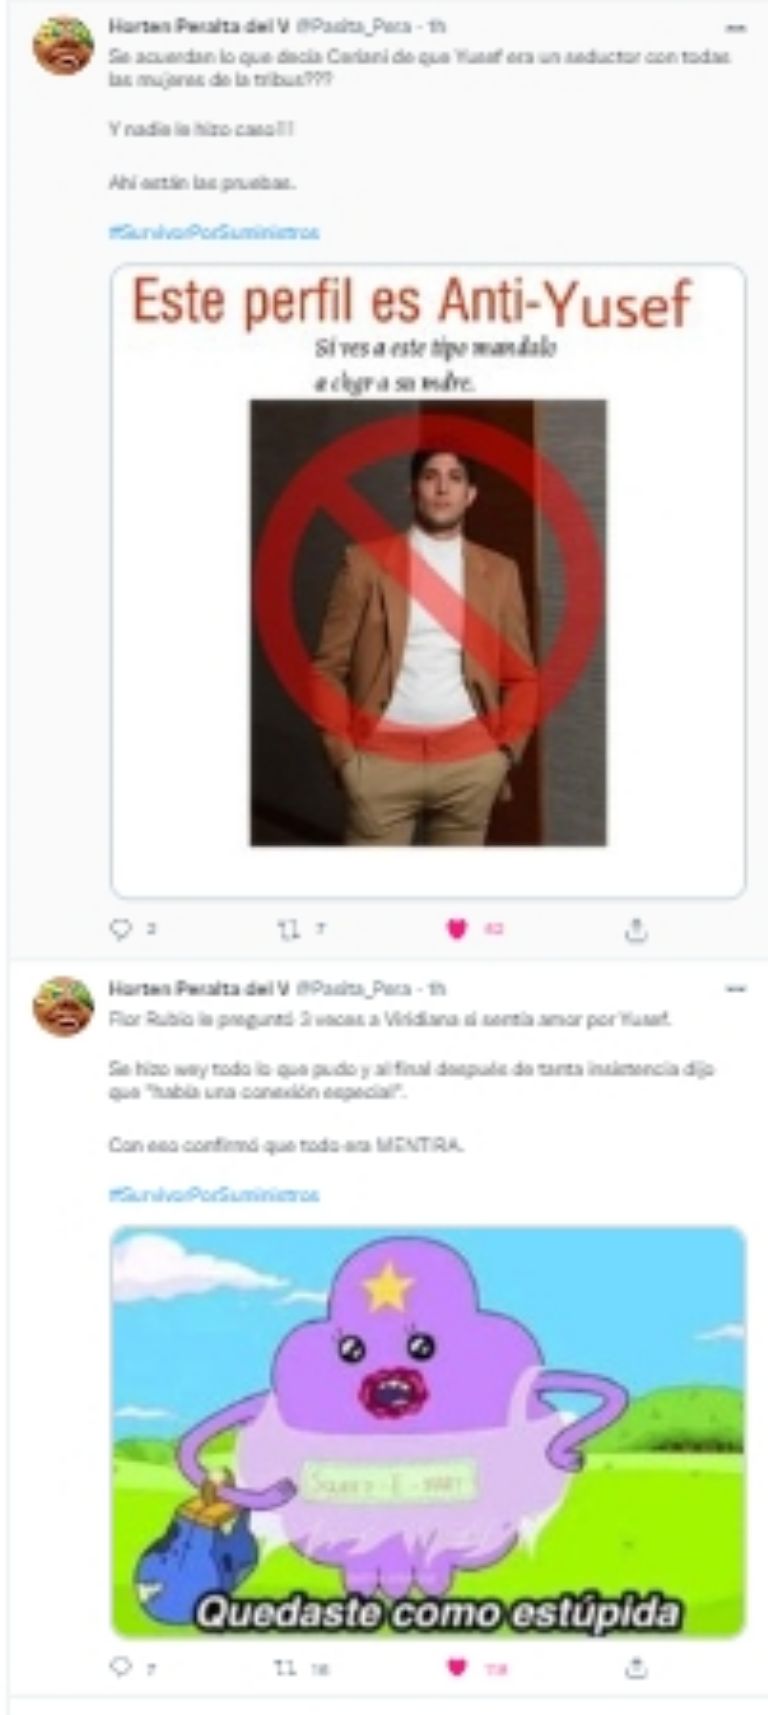The image size is (768, 1715).
Task: Open #SurvivorPorSuministros hashtag in the second tweet
Action: (x=214, y=1194)
